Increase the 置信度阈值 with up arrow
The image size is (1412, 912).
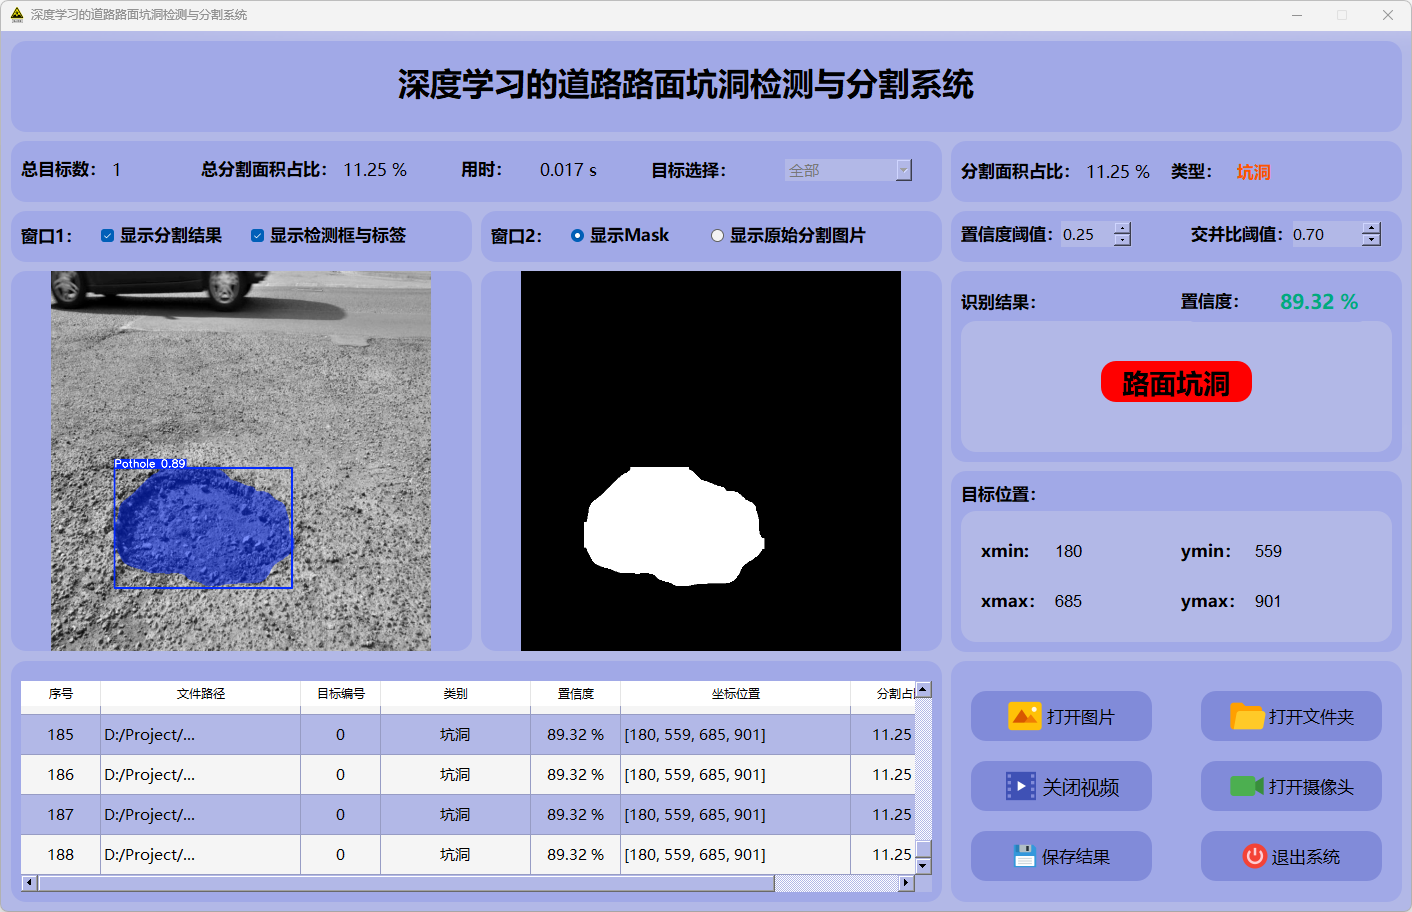[1122, 229]
